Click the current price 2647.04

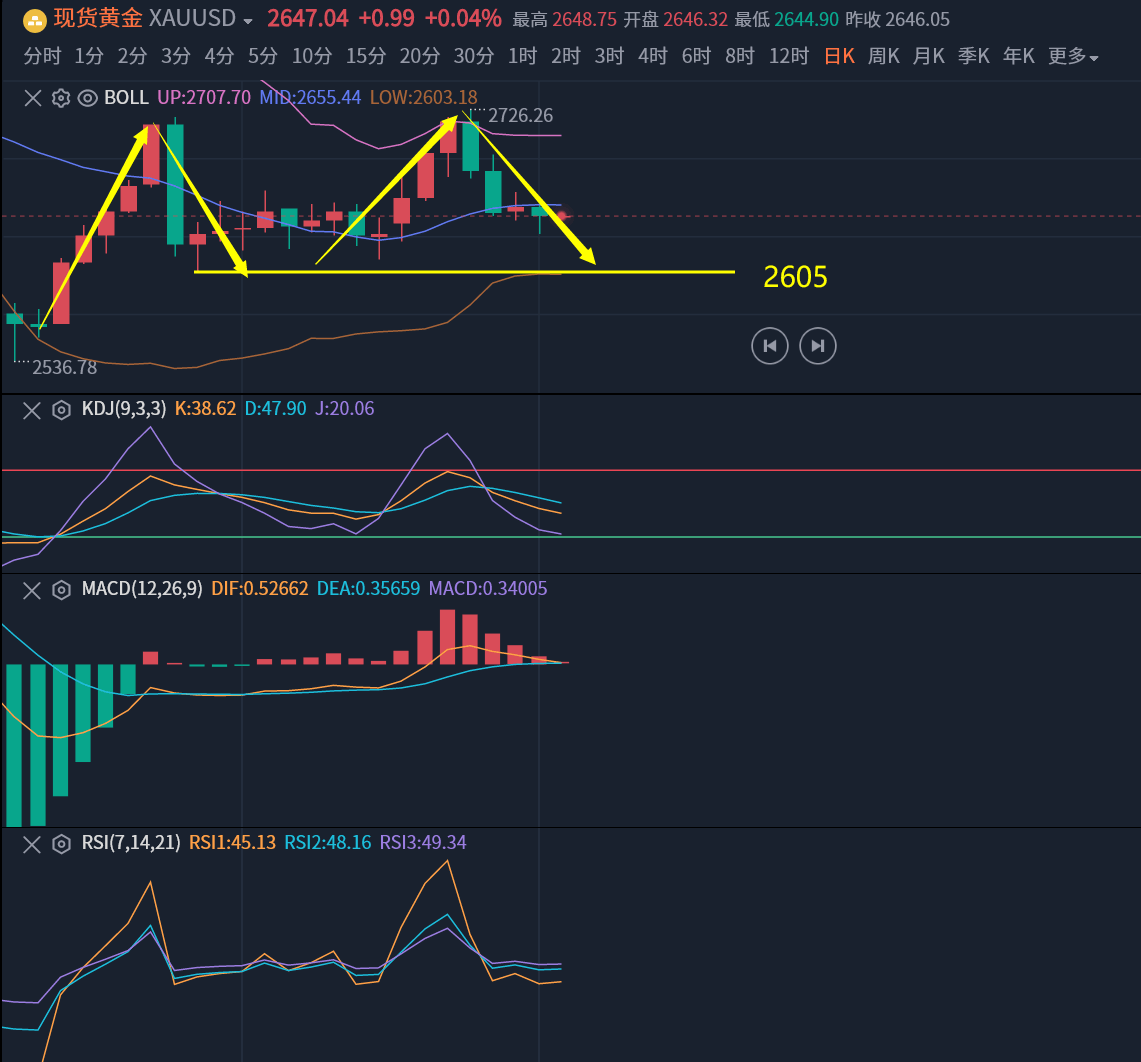click(x=308, y=19)
